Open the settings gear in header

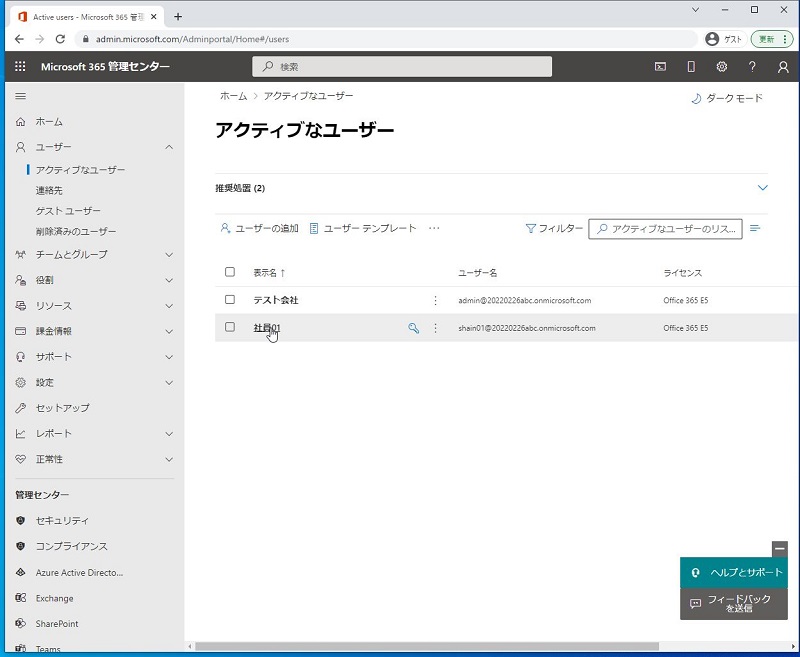point(721,66)
